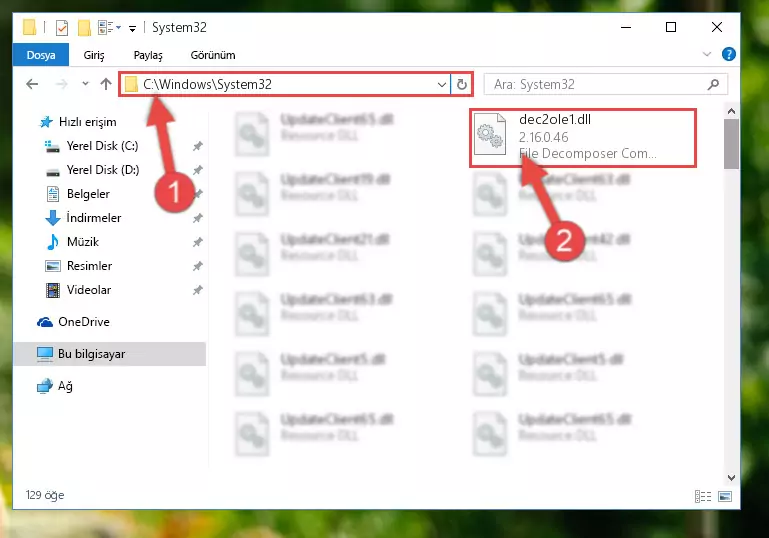769x538 pixels.
Task: Select Hızlı erişim in navigation pane
Action: click(87, 122)
